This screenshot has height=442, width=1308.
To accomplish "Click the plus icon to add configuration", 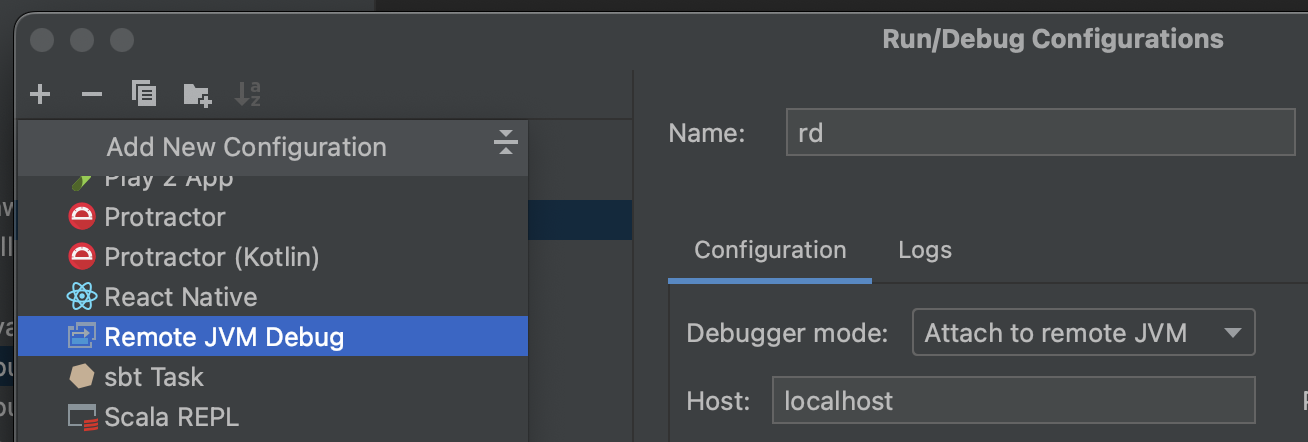I will coord(40,95).
